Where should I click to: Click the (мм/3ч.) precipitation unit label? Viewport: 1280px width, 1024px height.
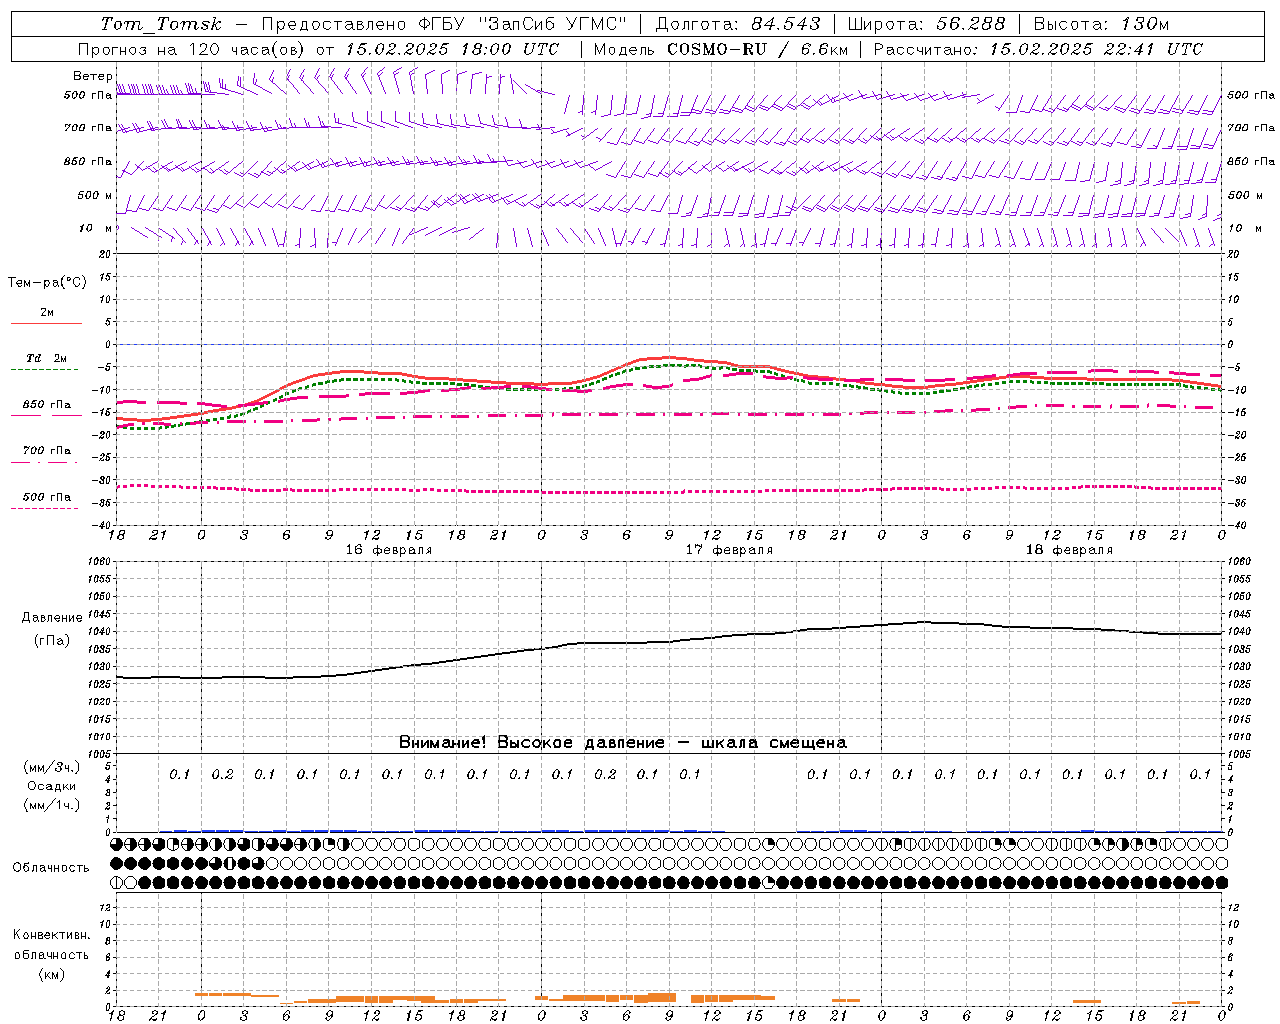[52, 767]
